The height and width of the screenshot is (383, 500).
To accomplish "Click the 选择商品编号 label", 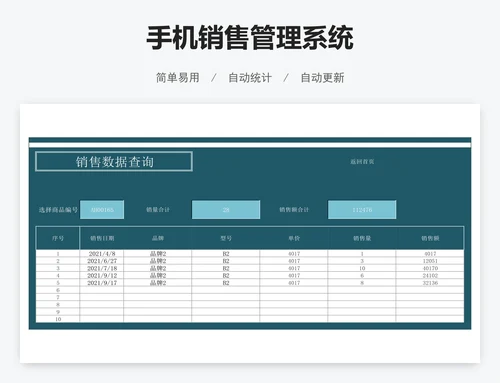I will coord(58,210).
